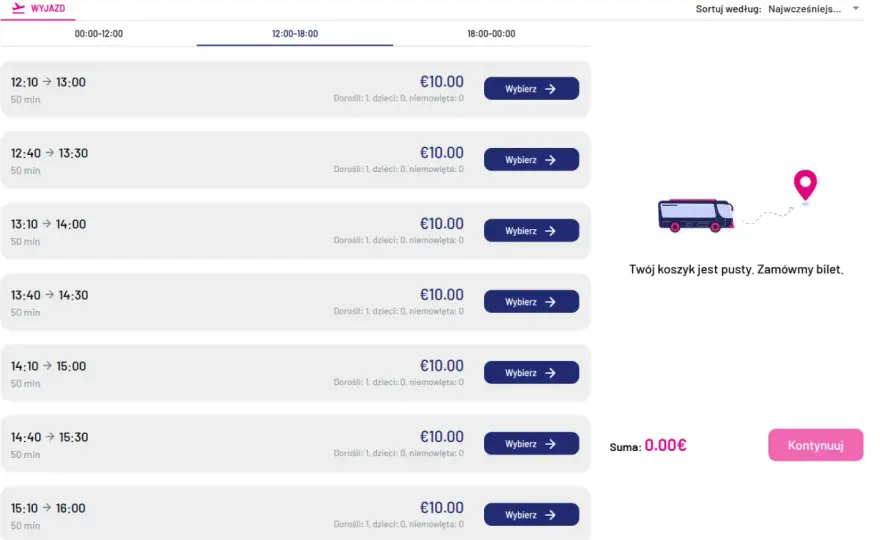Click the pink Kontynuuj button
The height and width of the screenshot is (540, 880).
click(x=815, y=445)
